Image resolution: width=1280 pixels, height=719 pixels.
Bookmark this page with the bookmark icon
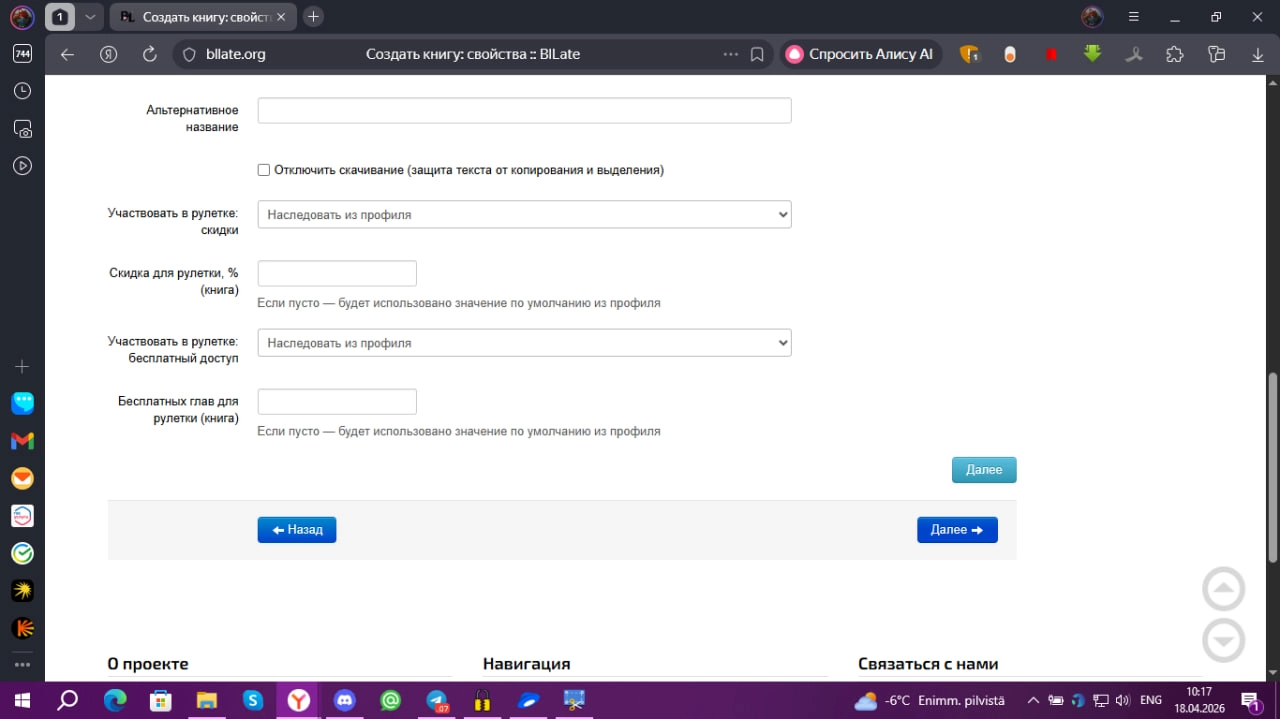(x=757, y=55)
